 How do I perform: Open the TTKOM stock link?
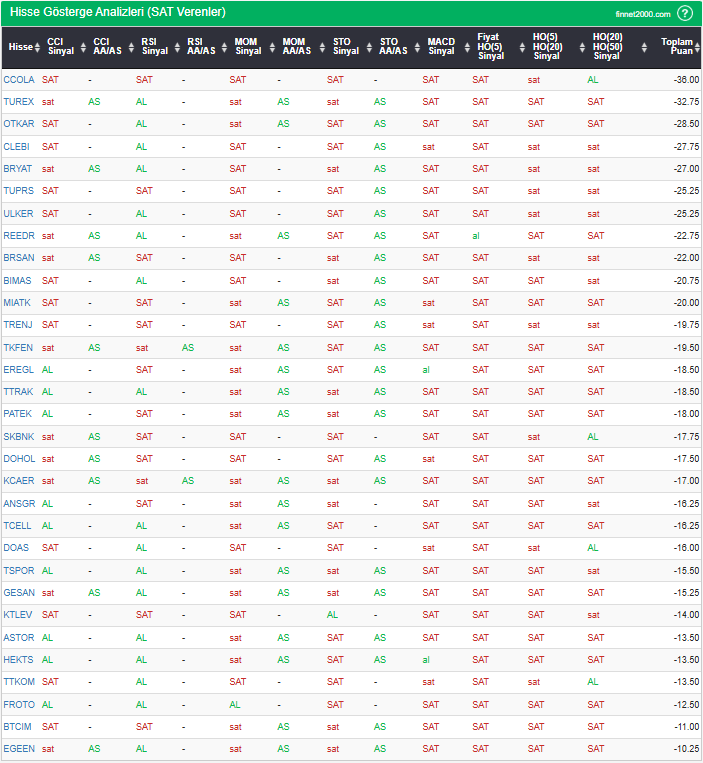click(x=19, y=682)
